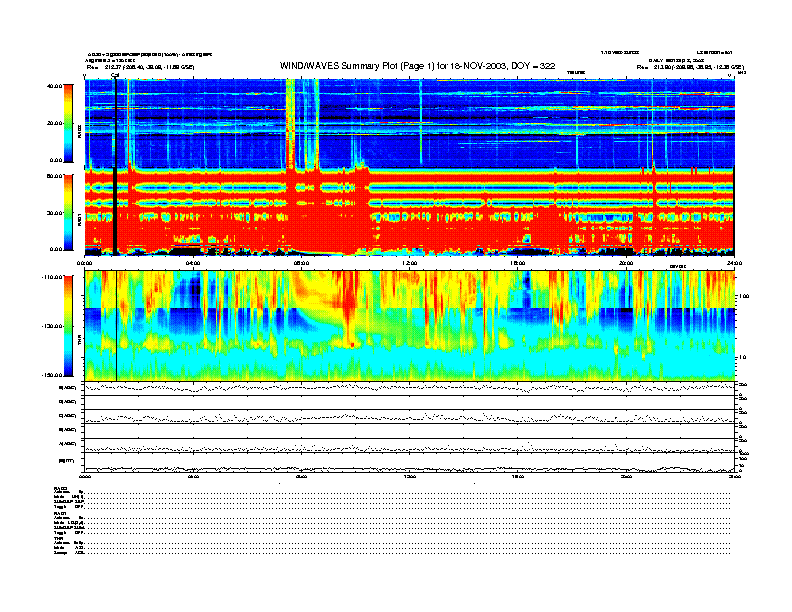Screen dimensions: 792x612
Task: Click 04:00 tick label below RAD1 spectrogram
Action: coord(193,263)
